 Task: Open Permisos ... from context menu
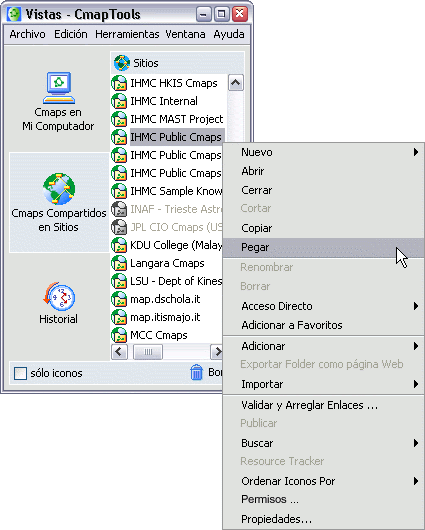point(324,499)
